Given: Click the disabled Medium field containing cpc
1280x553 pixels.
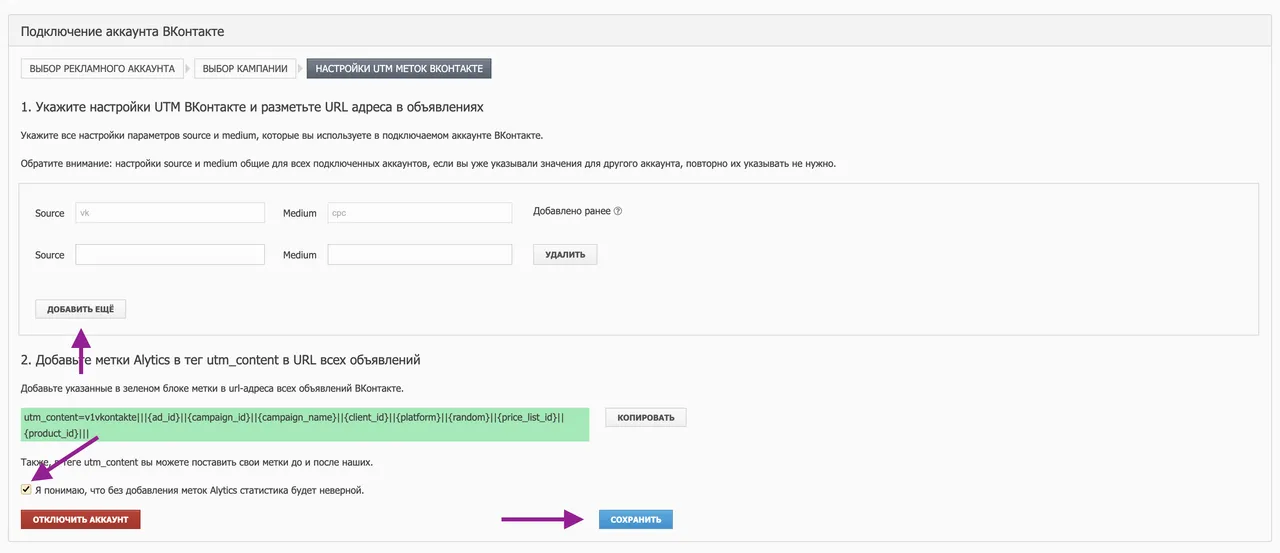Looking at the screenshot, I should click(420, 213).
